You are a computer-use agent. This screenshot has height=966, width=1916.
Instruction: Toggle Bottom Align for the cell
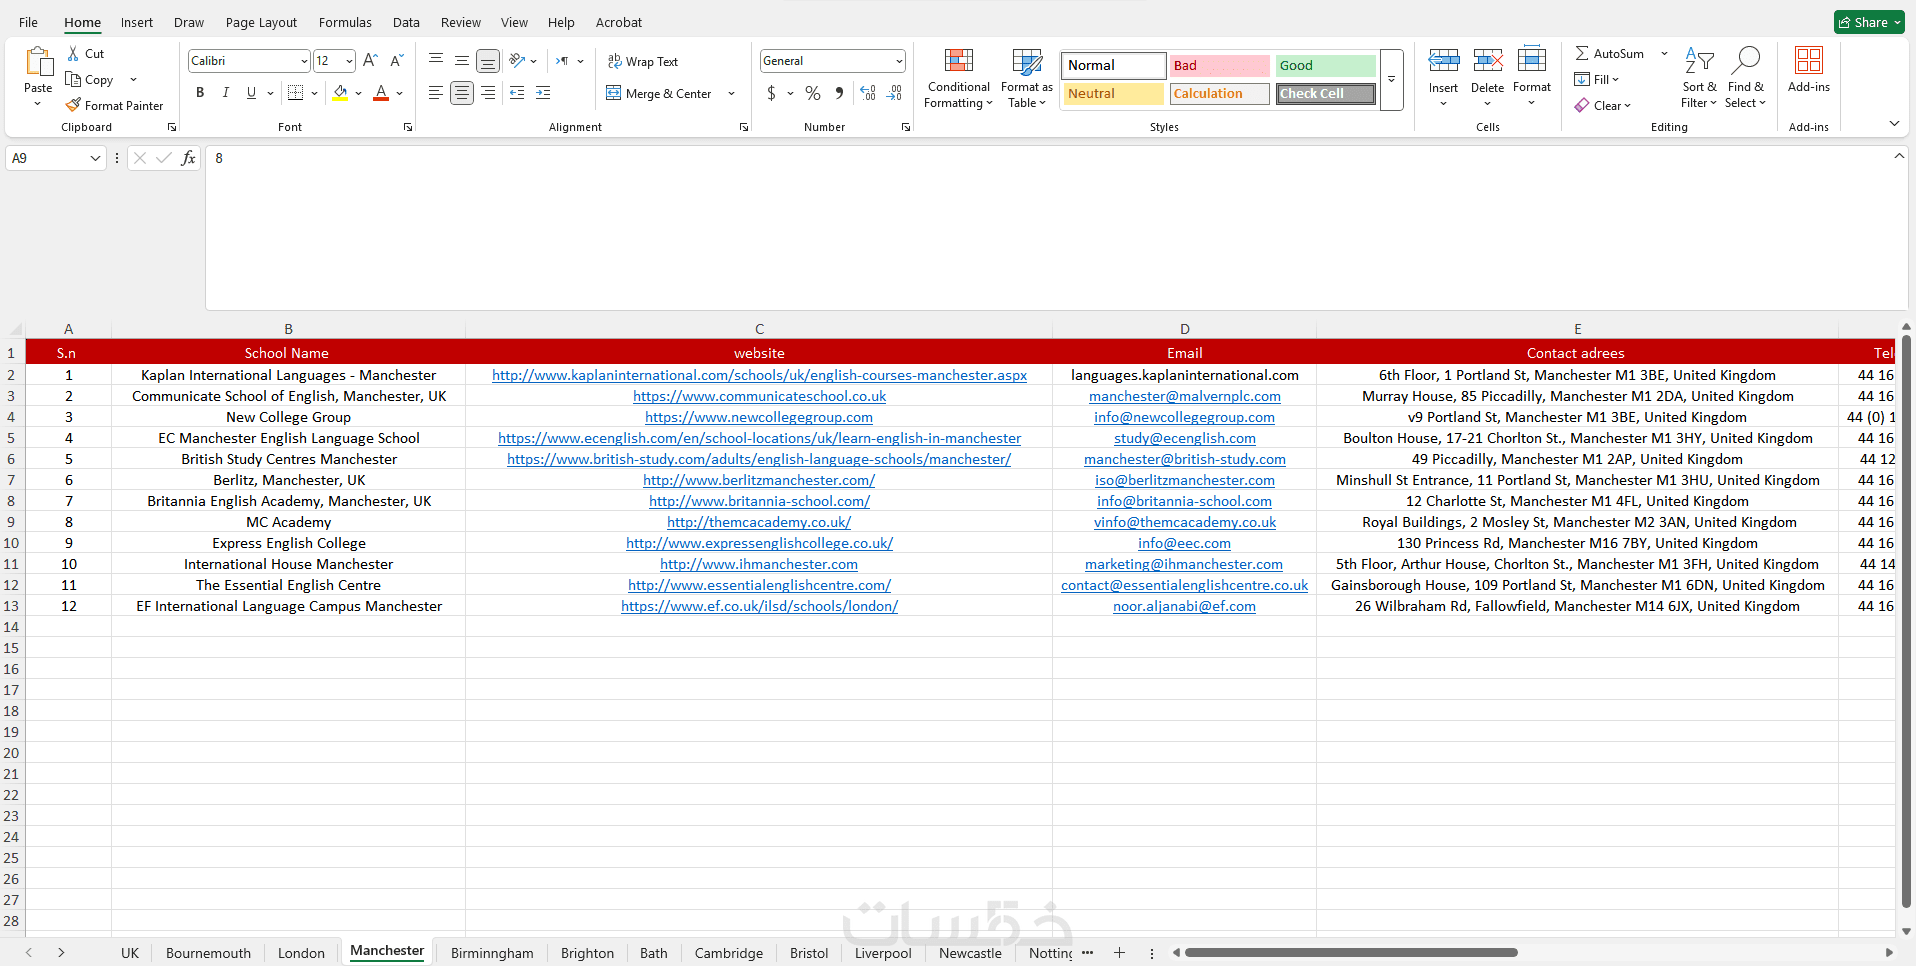[488, 61]
